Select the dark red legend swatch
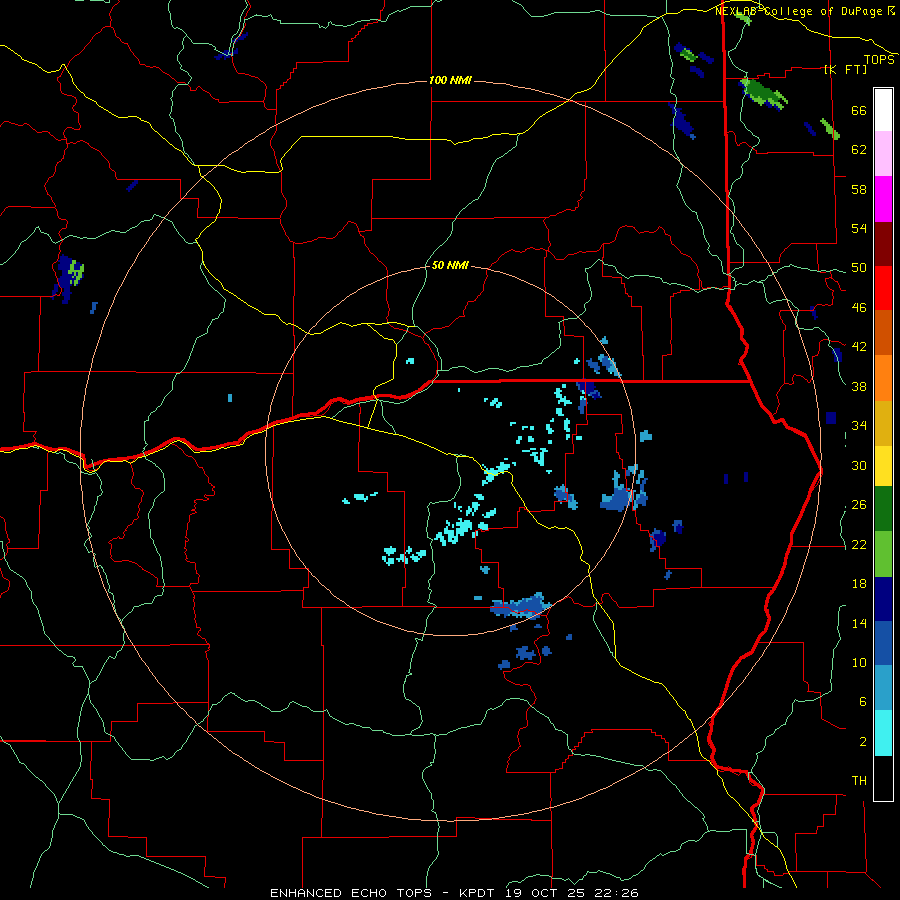Viewport: 900px width, 900px height. [x=883, y=243]
